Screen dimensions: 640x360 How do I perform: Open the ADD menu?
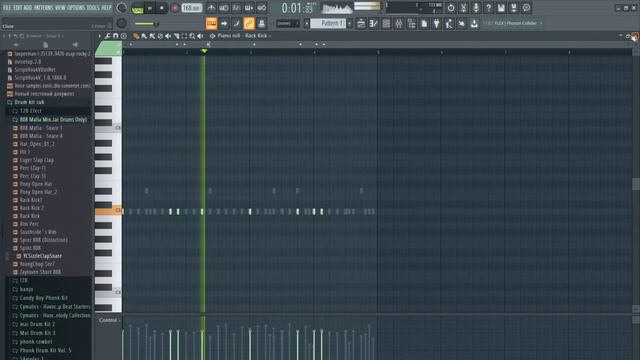[x=28, y=8]
